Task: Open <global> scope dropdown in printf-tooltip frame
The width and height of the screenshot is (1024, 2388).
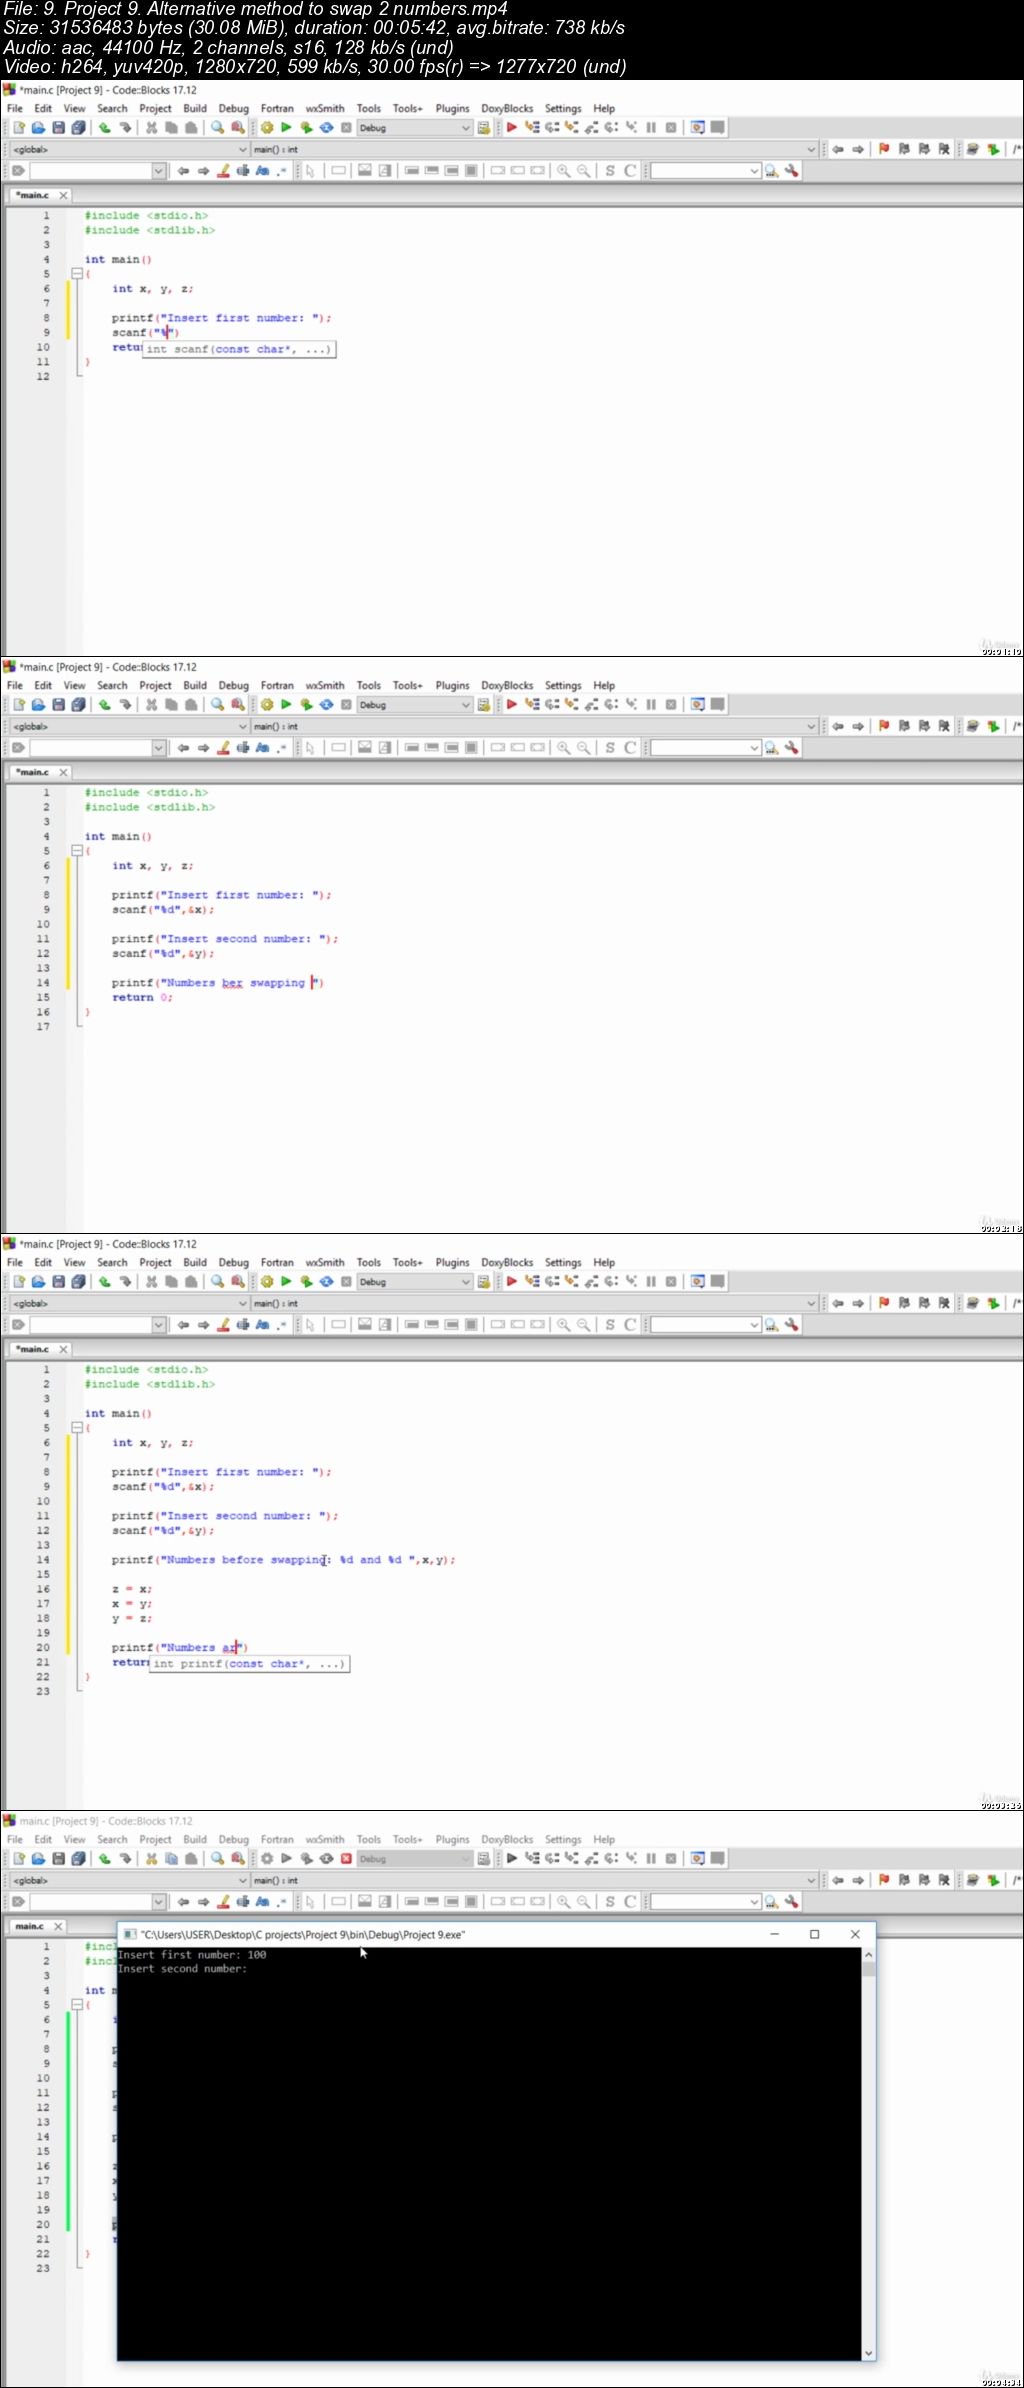Action: coord(129,1303)
